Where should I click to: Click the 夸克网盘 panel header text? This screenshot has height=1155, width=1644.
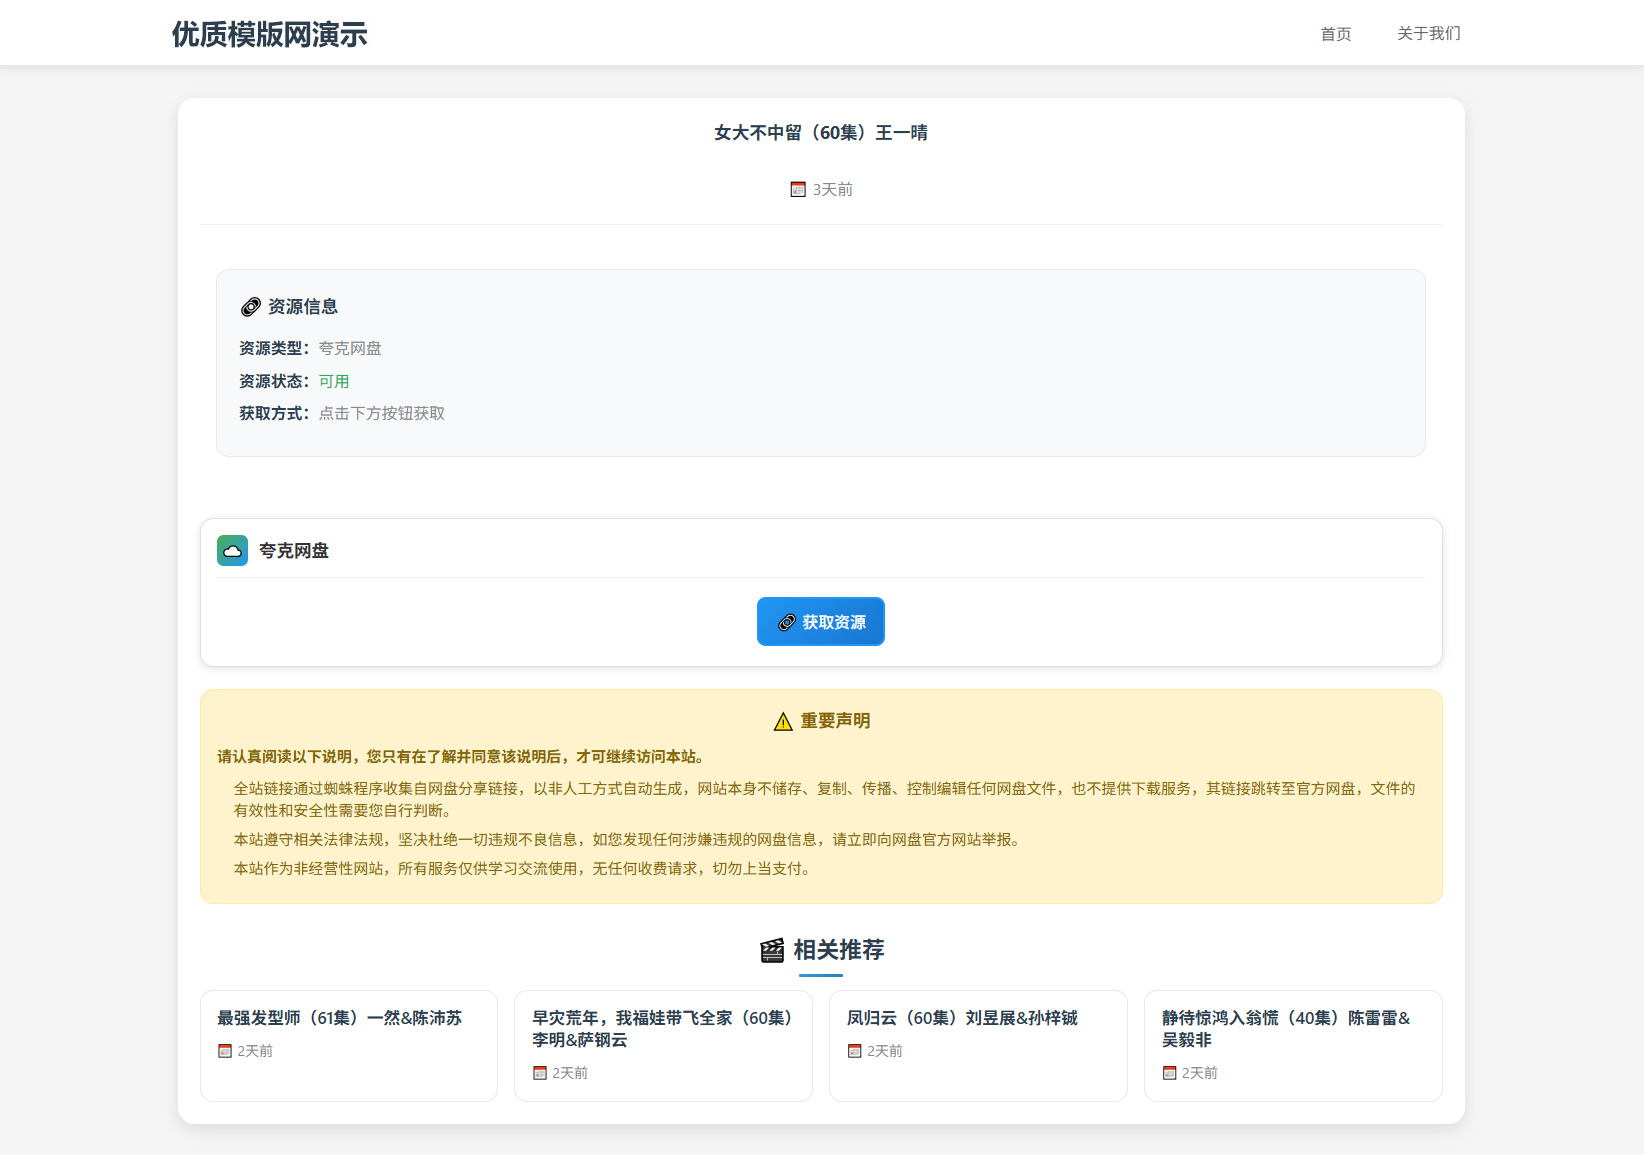point(293,551)
